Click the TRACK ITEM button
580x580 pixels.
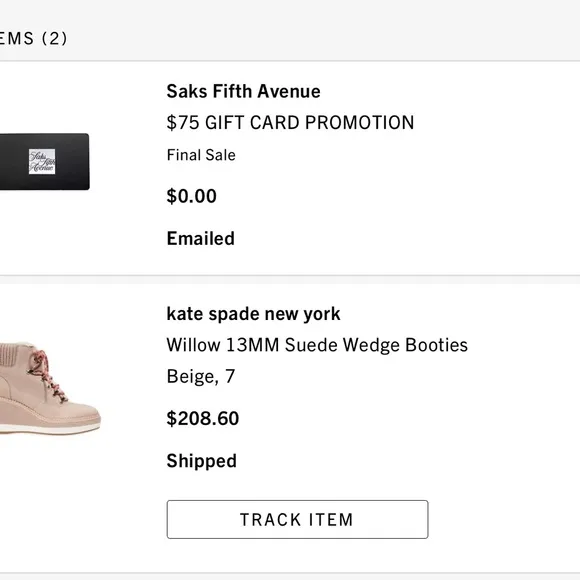(297, 519)
